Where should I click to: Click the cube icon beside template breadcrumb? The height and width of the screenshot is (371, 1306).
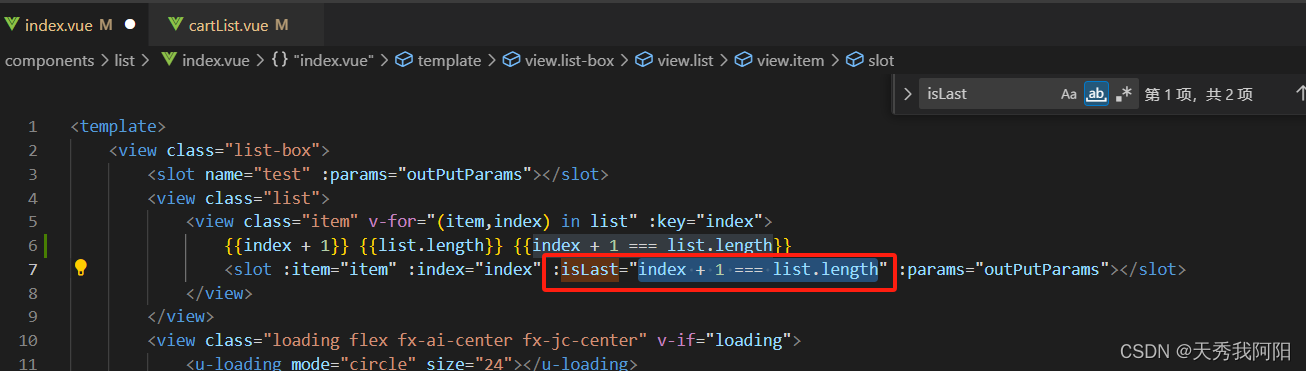pos(404,60)
